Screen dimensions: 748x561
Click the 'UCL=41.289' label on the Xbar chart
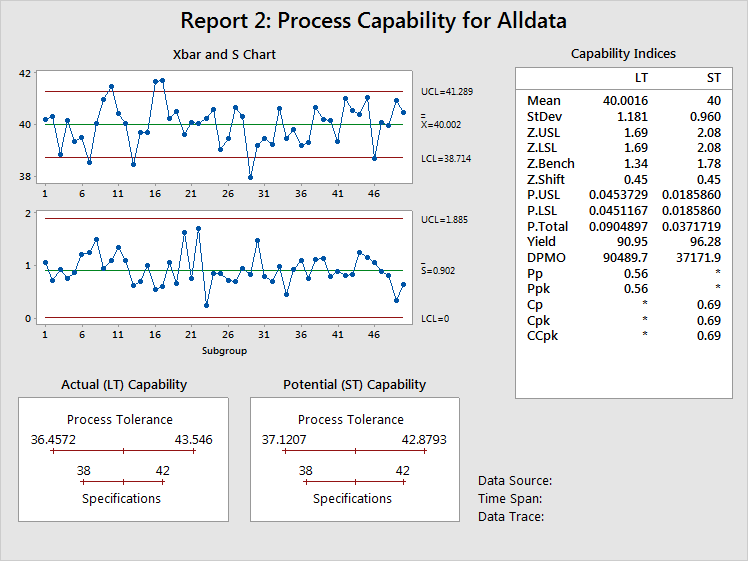447,92
